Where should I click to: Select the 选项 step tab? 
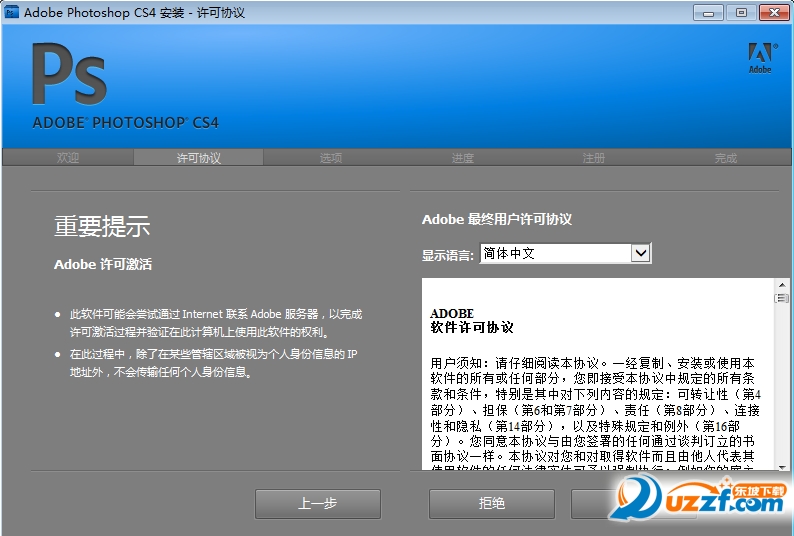[331, 158]
